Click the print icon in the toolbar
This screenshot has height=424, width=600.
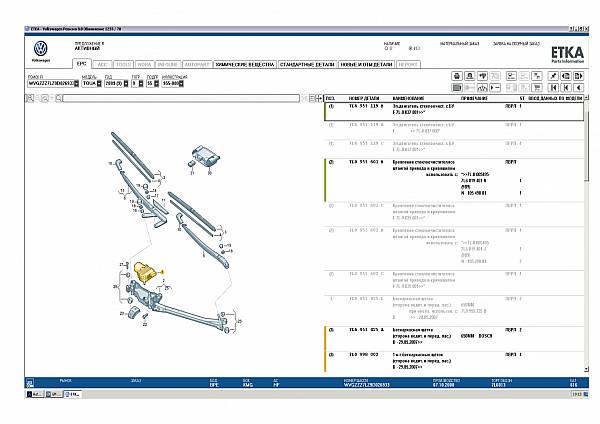457,75
